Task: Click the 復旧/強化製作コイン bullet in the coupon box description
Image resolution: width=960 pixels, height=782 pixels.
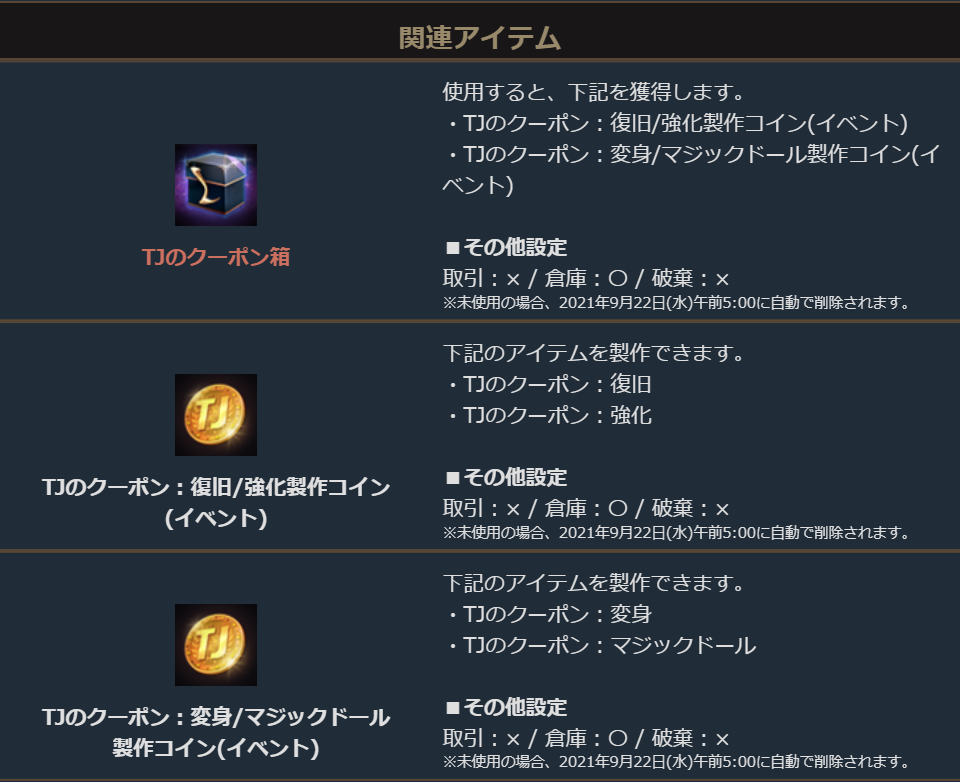Action: (x=676, y=124)
